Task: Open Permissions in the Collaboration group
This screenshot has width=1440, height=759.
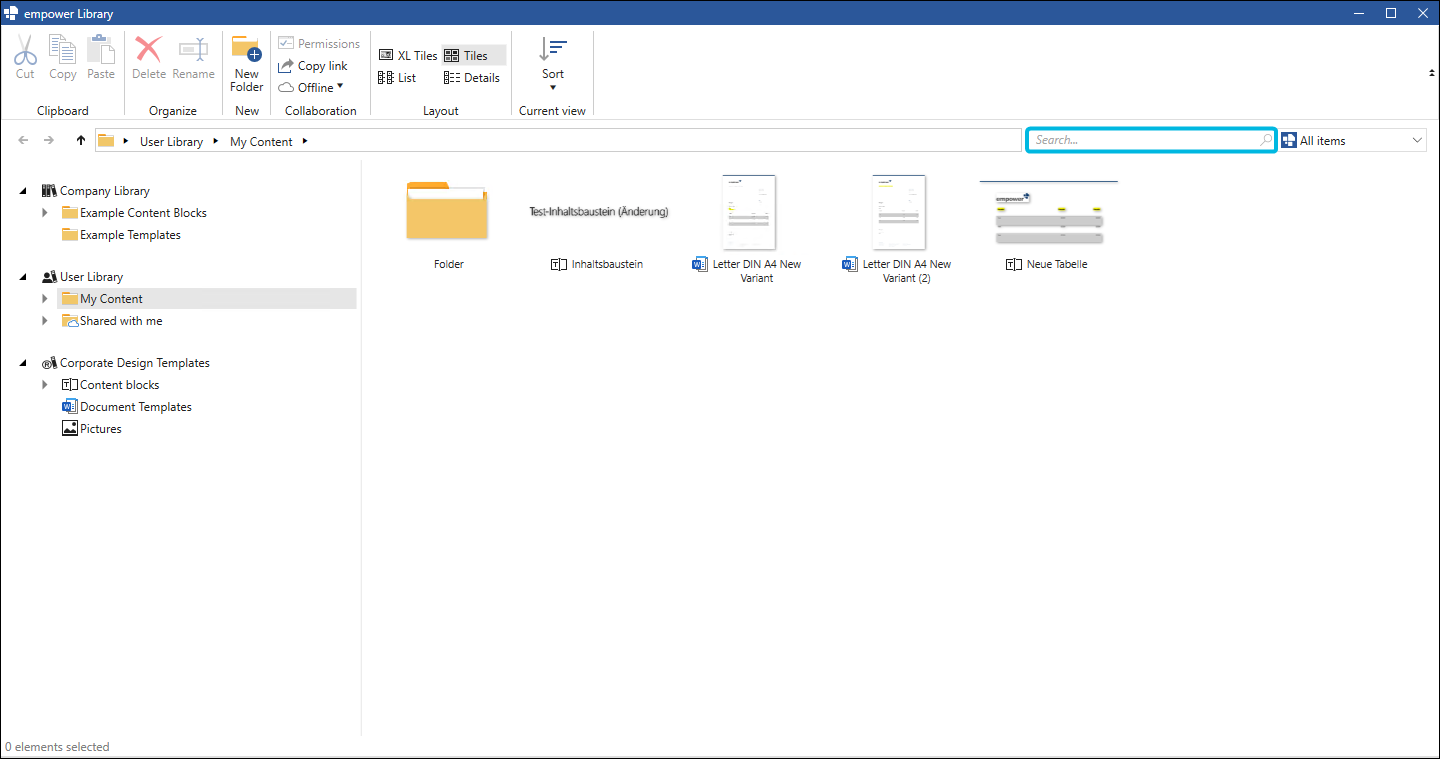Action: [319, 44]
